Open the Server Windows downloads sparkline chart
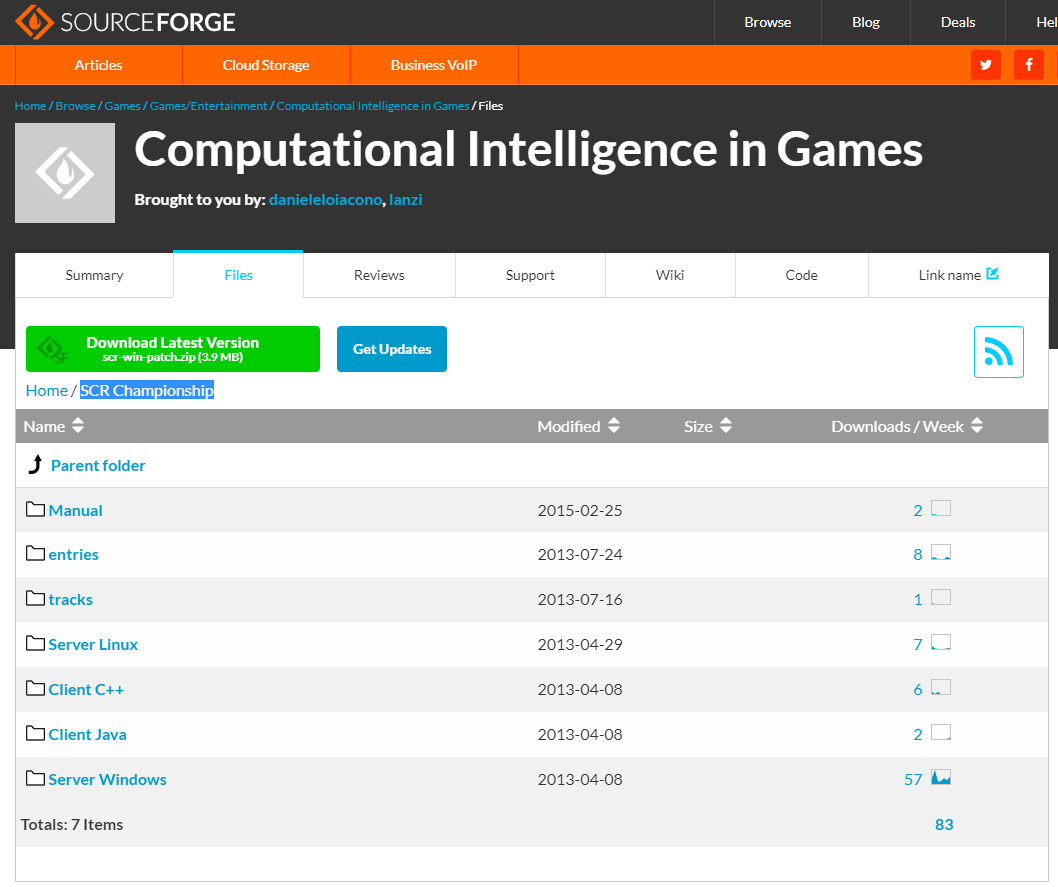 [941, 778]
